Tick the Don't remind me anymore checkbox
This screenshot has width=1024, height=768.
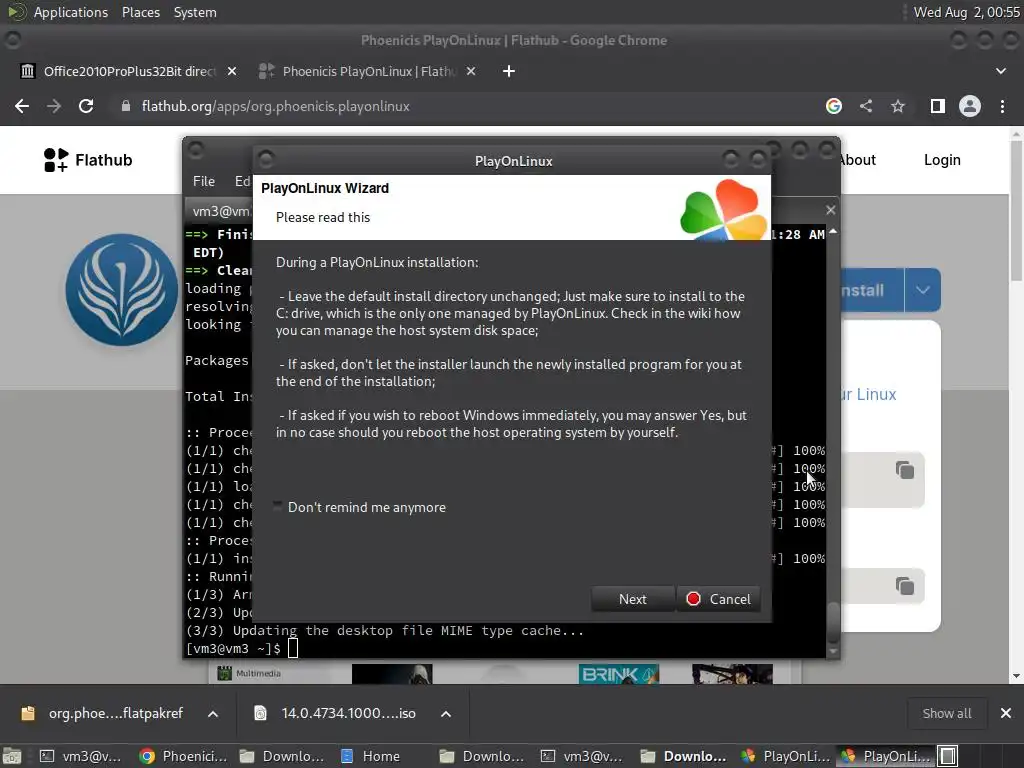tap(278, 507)
